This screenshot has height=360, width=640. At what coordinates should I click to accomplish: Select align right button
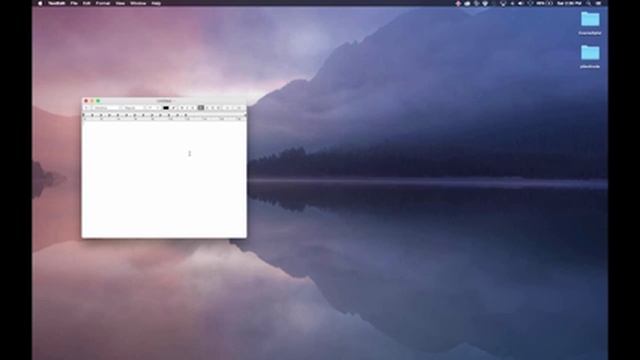(x=212, y=108)
